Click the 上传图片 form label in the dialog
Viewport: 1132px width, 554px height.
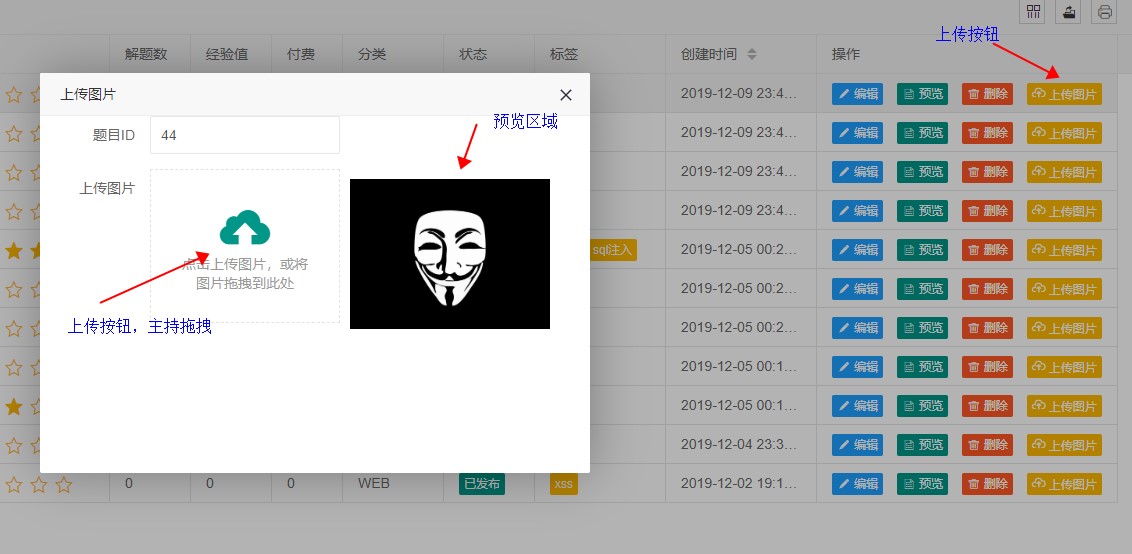107,189
